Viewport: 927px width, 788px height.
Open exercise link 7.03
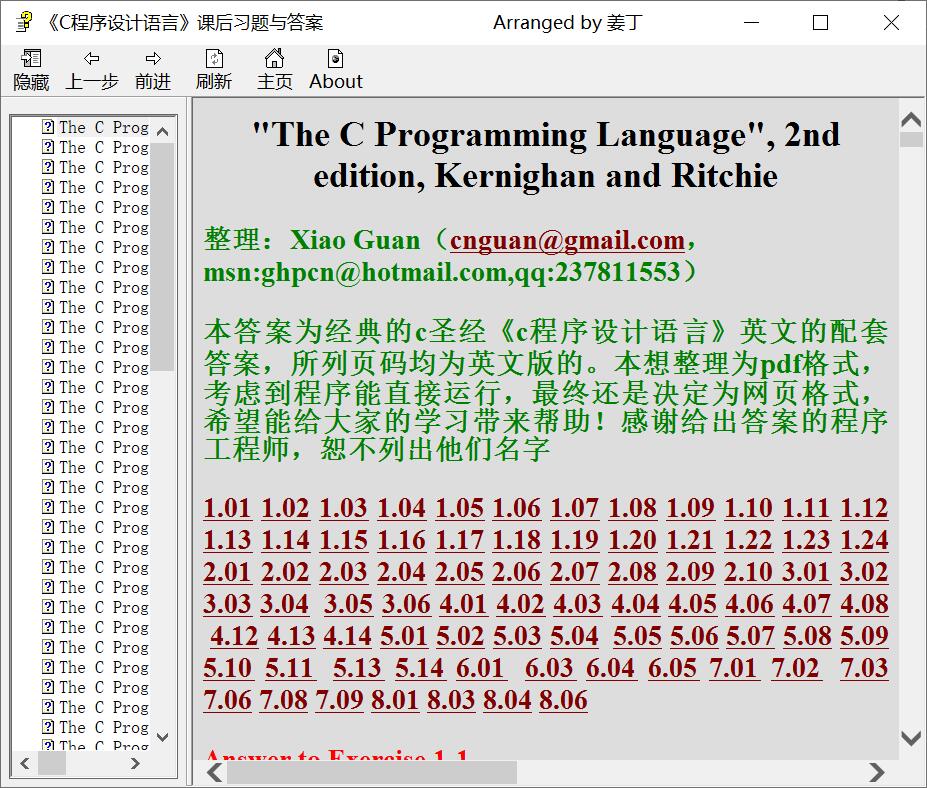click(864, 669)
